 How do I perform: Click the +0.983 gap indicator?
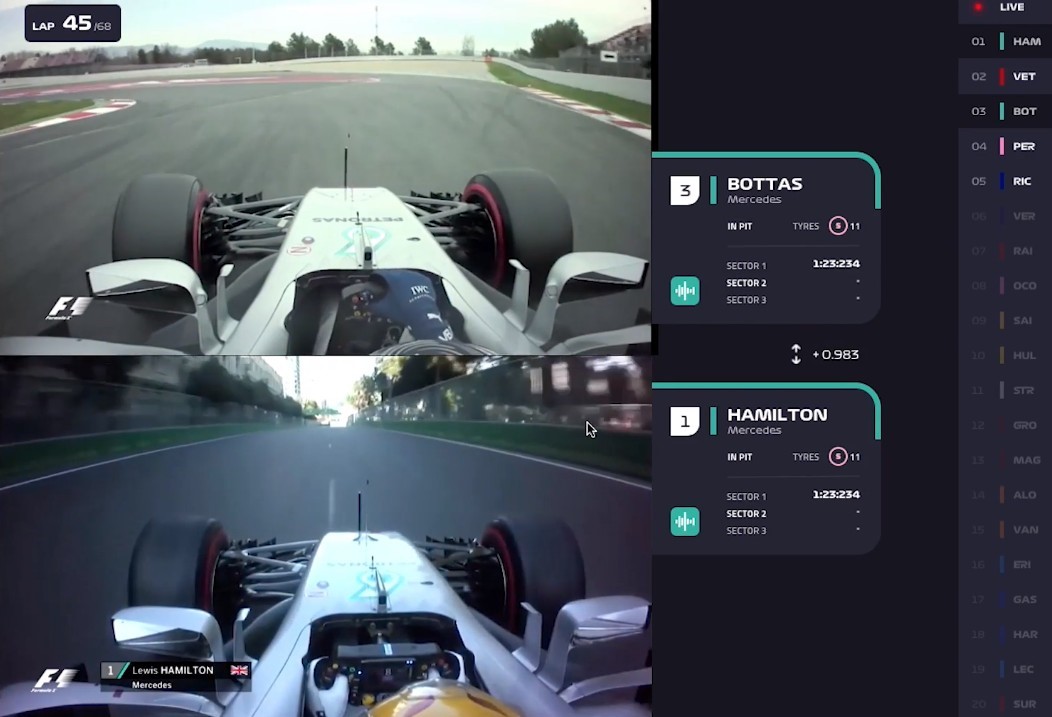[835, 354]
